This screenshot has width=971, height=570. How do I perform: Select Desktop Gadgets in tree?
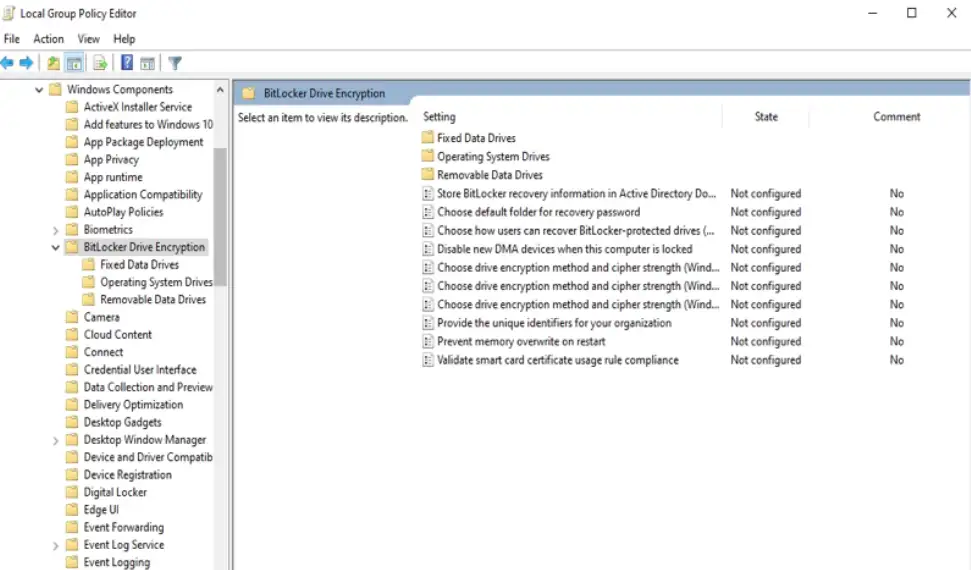(123, 422)
